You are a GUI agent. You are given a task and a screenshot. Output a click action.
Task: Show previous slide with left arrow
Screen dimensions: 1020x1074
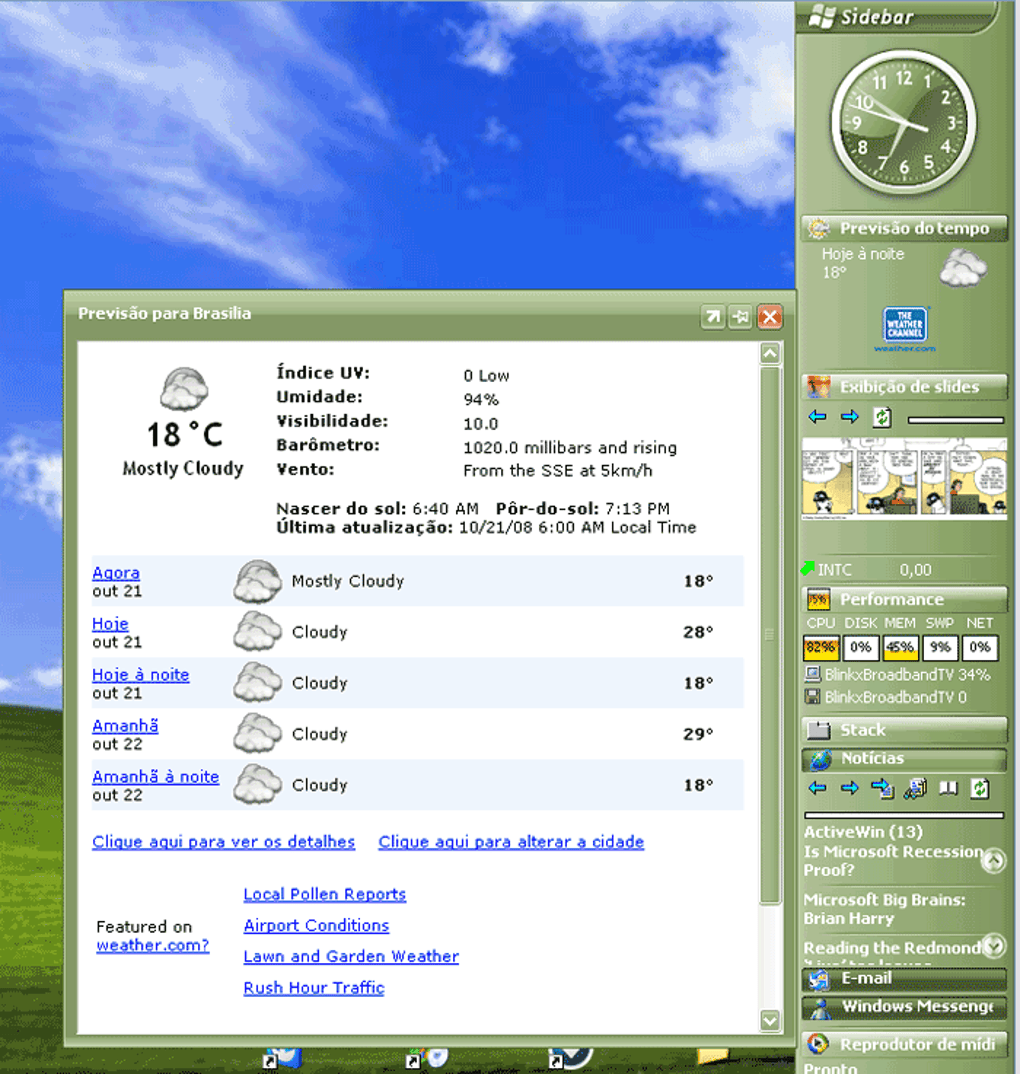tap(817, 416)
